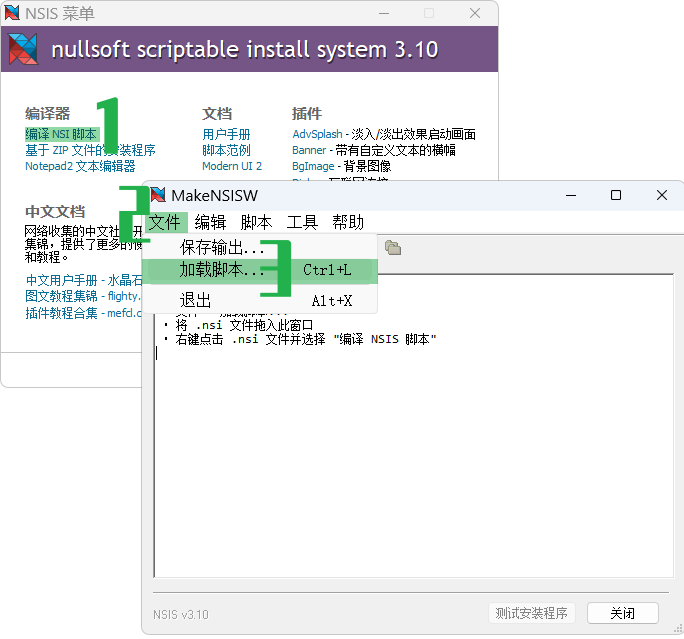Click the NSIS 菜单 title bar app icon
This screenshot has width=684, height=639.
click(12, 13)
